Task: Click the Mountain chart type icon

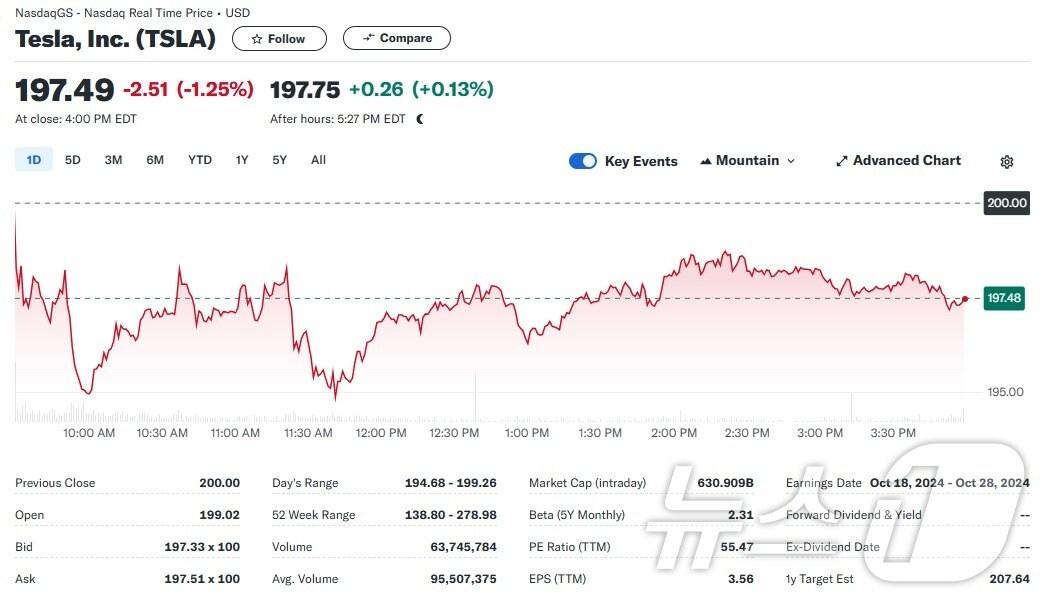Action: click(x=706, y=161)
